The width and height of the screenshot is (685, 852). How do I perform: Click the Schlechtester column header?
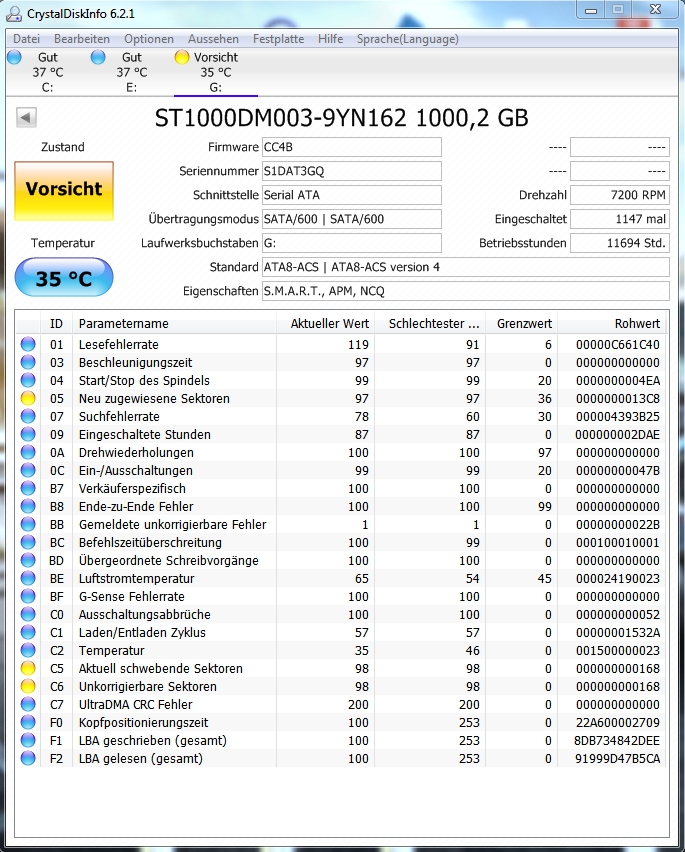tap(430, 324)
